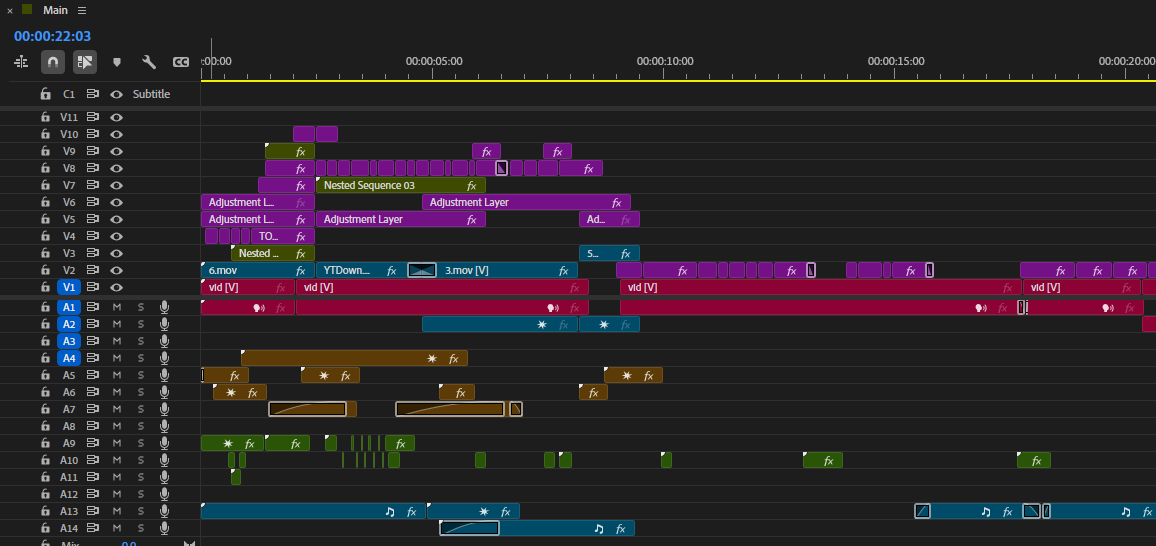1156x546 pixels.
Task: Toggle A4 track targeting button
Action: [69, 358]
